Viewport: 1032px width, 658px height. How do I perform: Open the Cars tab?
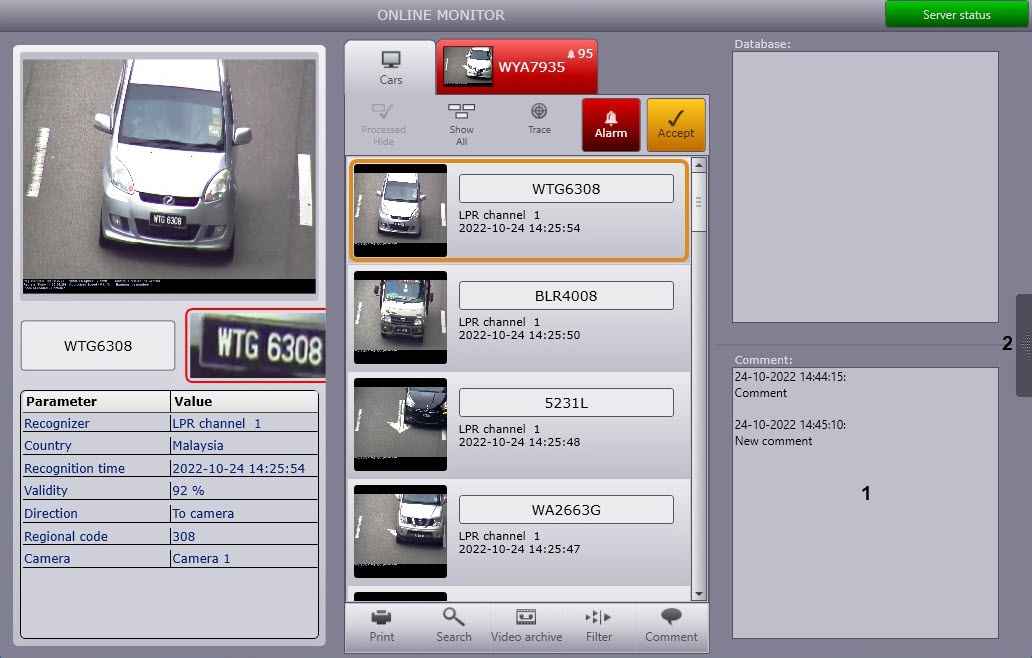pos(390,68)
